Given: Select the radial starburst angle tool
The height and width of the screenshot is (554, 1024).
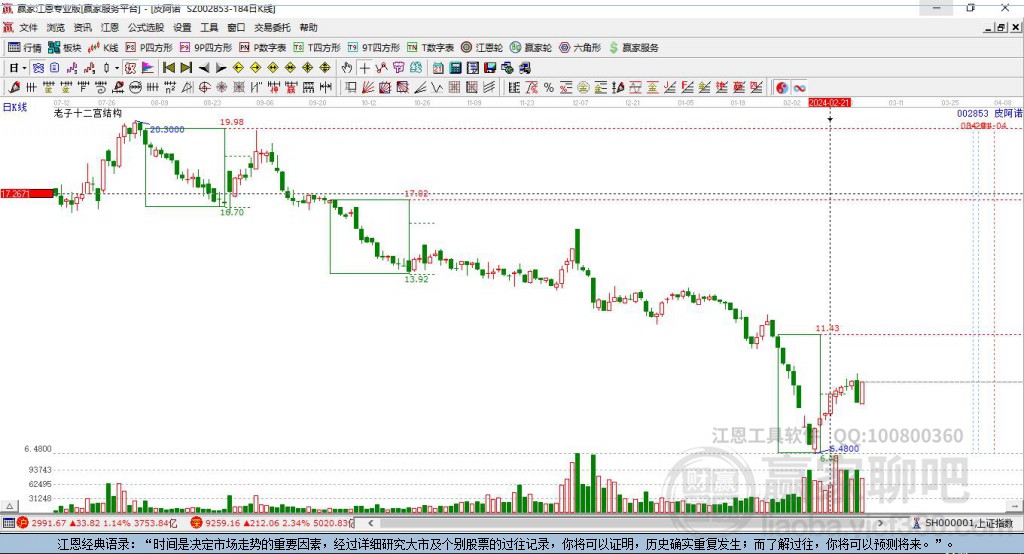Looking at the screenshot, I should [x=221, y=88].
